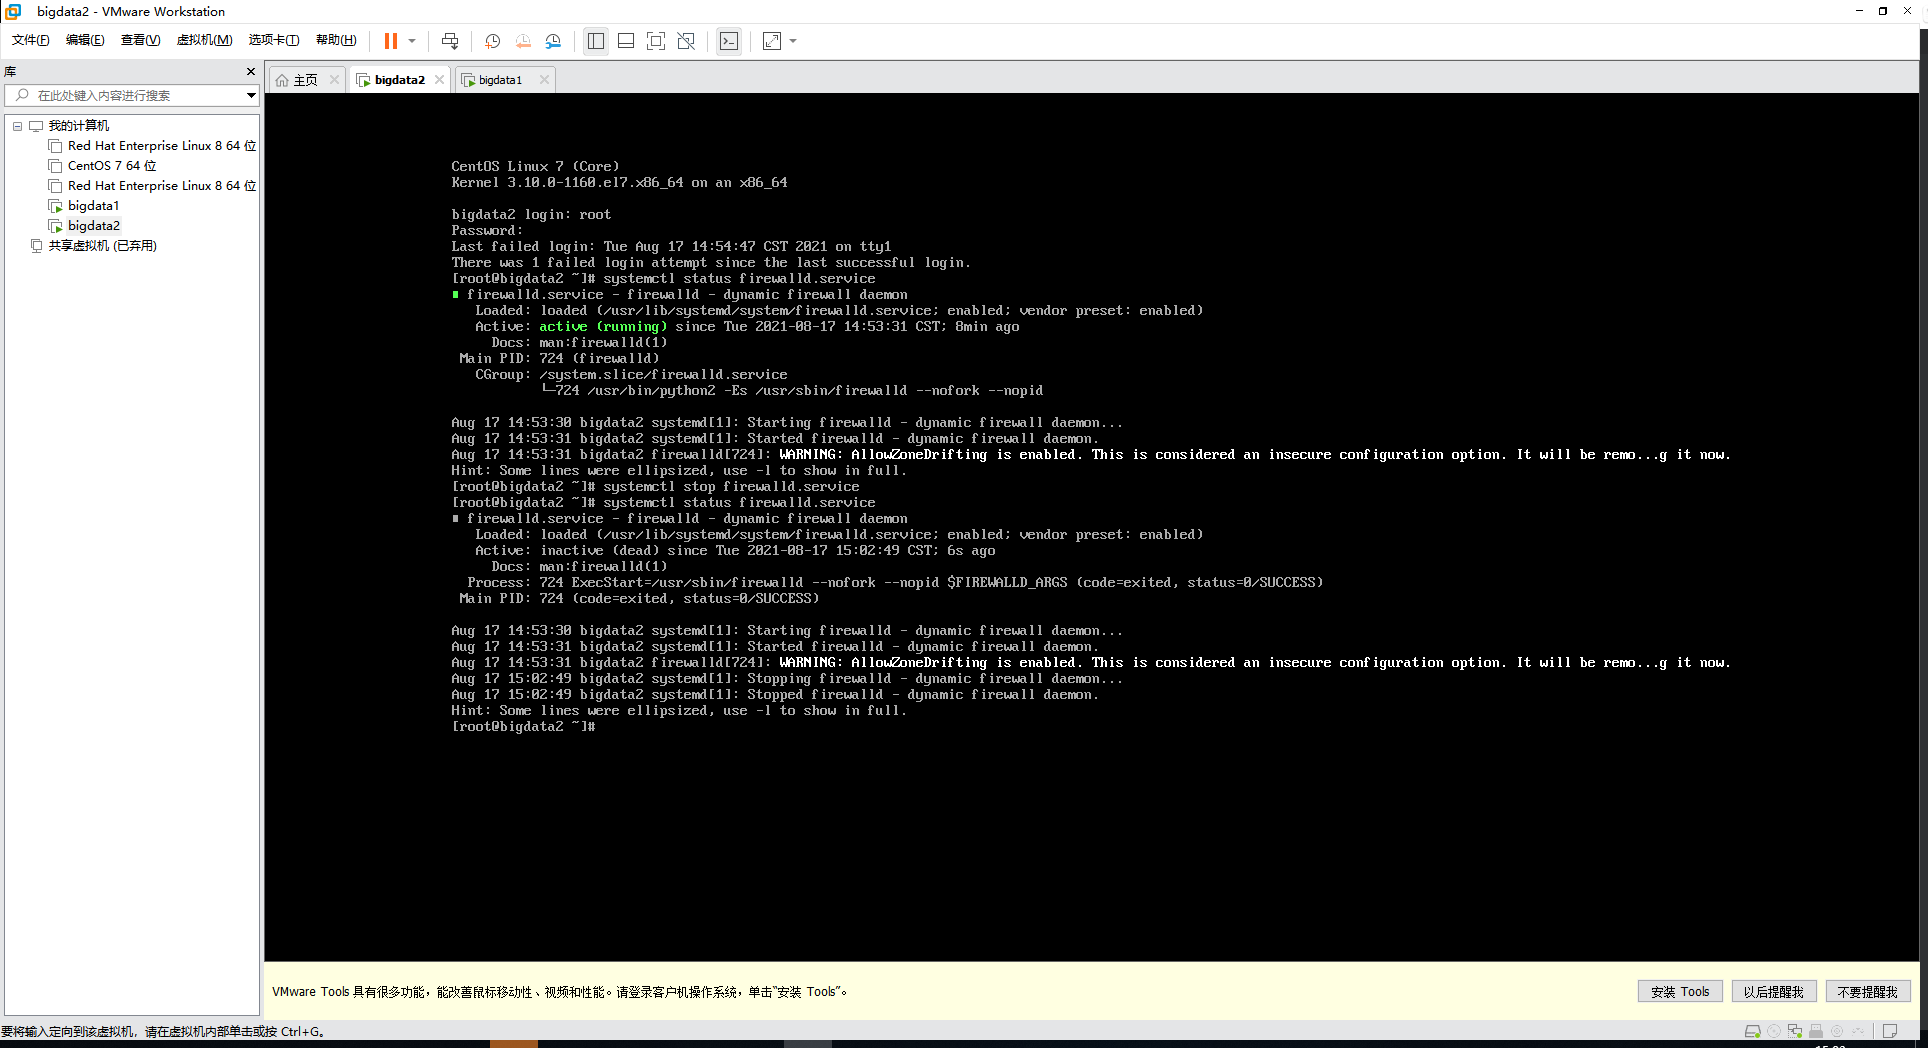Click the 安装 Tools button
Image resolution: width=1928 pixels, height=1048 pixels.
point(1679,991)
